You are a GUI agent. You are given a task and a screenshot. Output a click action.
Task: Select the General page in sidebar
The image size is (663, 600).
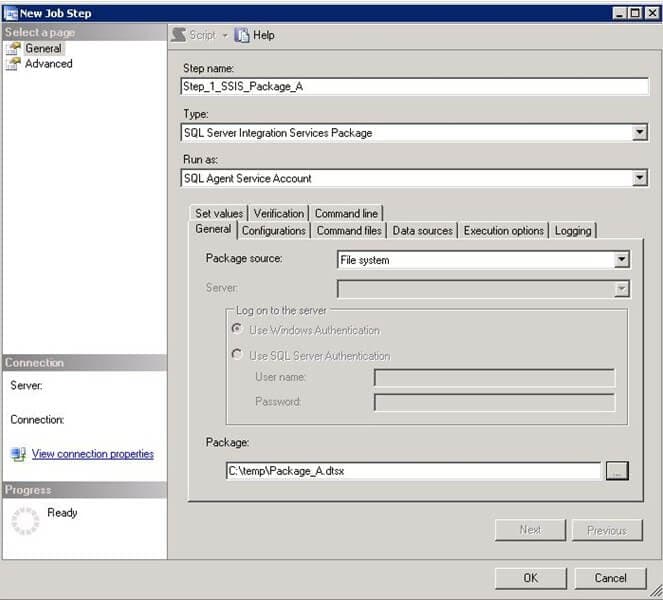42,48
